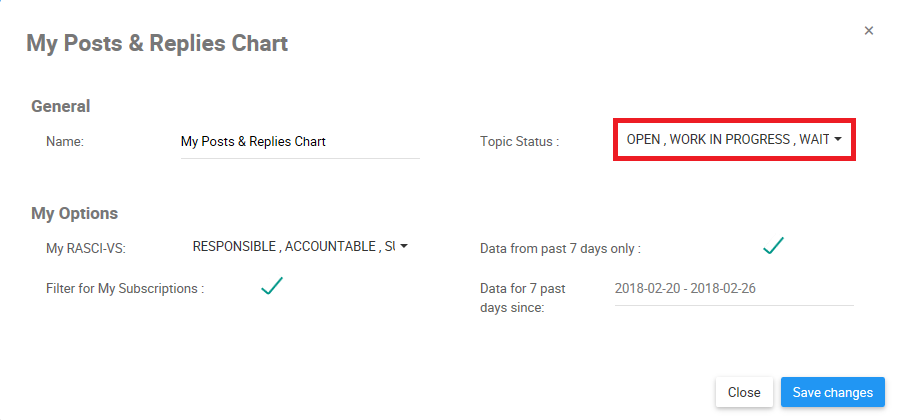
Task: Click the Topic Status dropdown arrow
Action: [x=838, y=140]
